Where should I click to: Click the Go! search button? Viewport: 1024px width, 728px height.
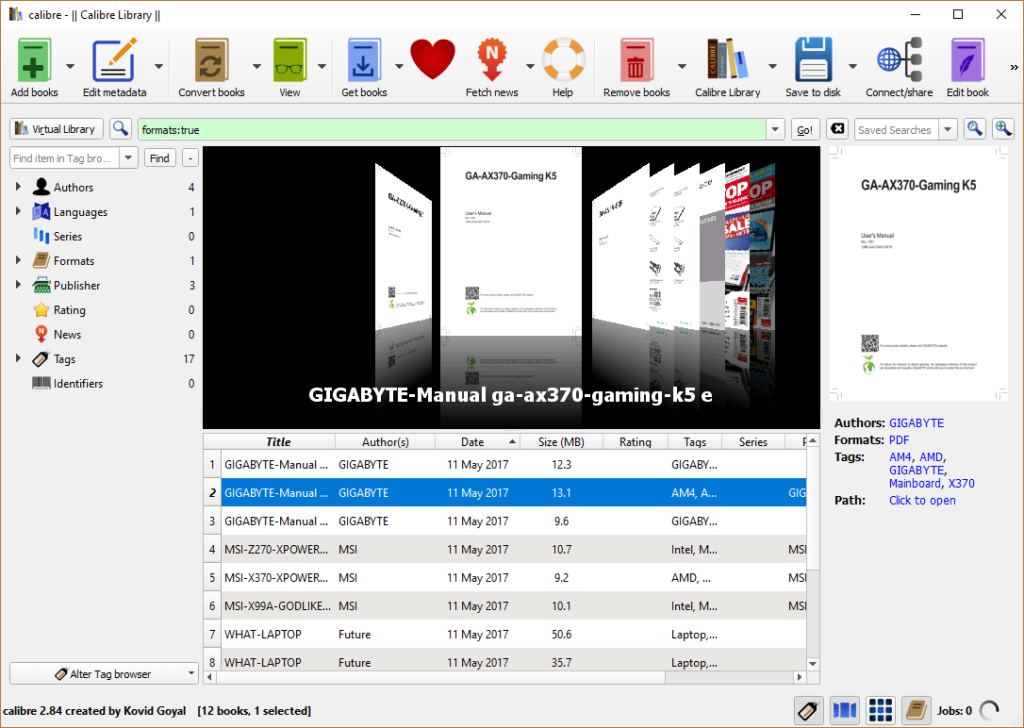tap(805, 129)
